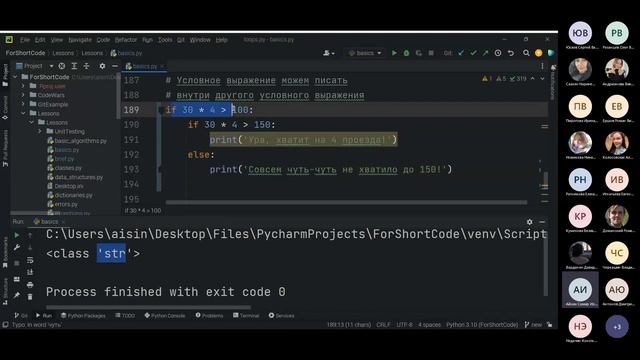Open the basics run configuration dropdown
Viewport: 640px width, 360px height.
tap(365, 53)
